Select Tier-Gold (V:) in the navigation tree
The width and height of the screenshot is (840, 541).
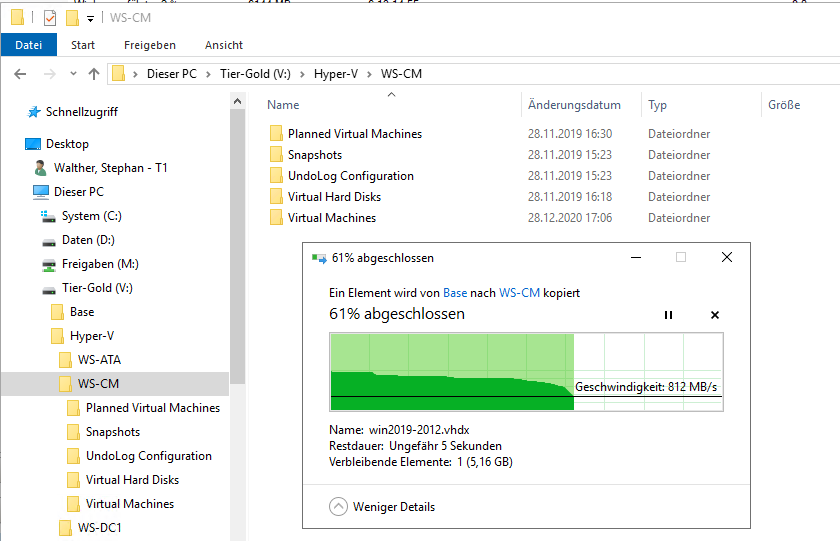[97, 288]
